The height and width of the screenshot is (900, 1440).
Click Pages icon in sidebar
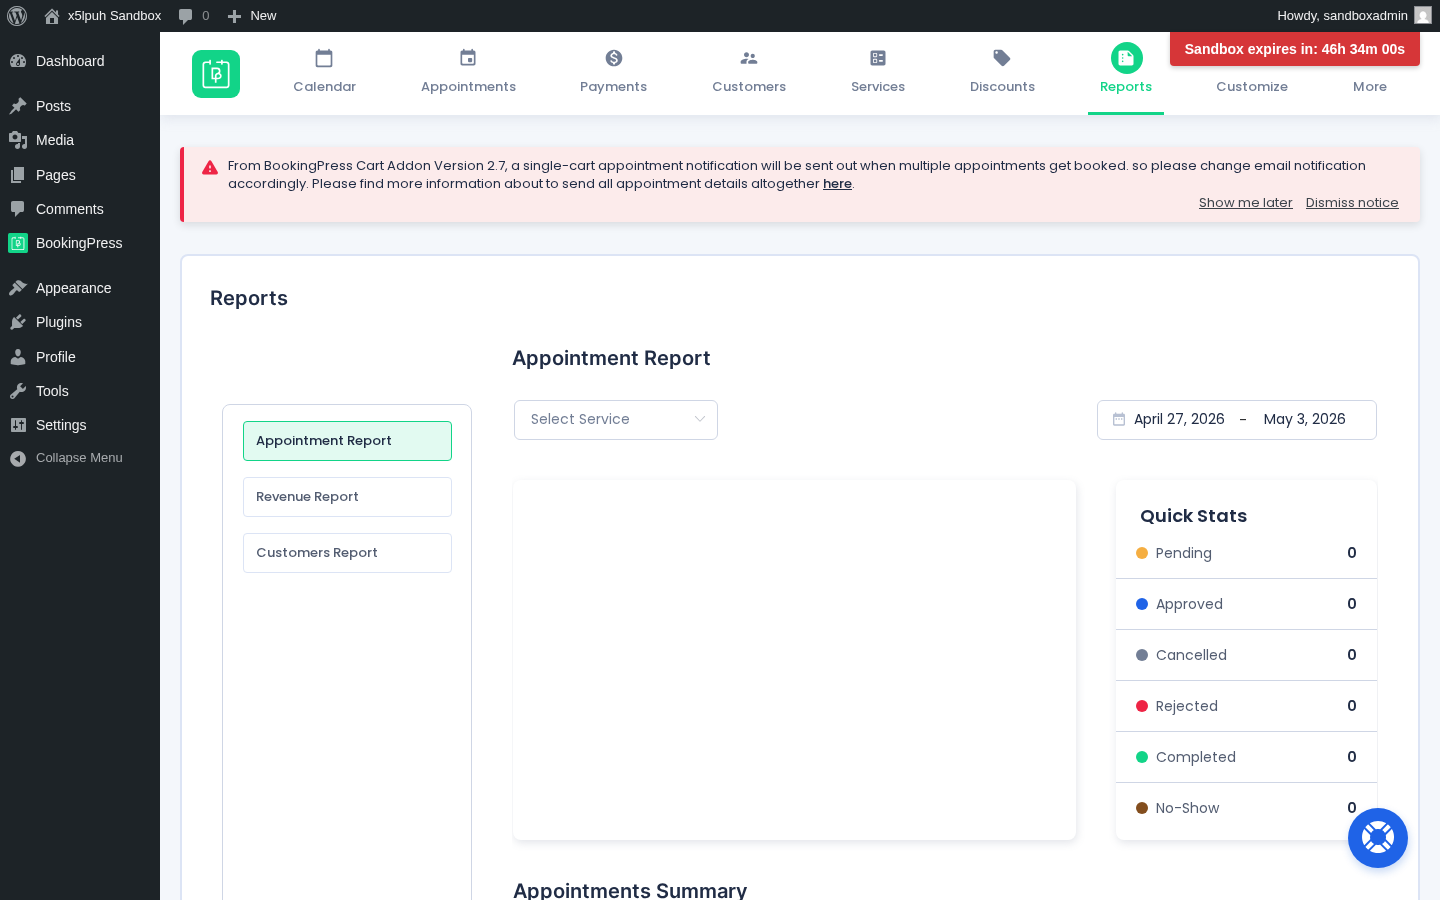(18, 175)
